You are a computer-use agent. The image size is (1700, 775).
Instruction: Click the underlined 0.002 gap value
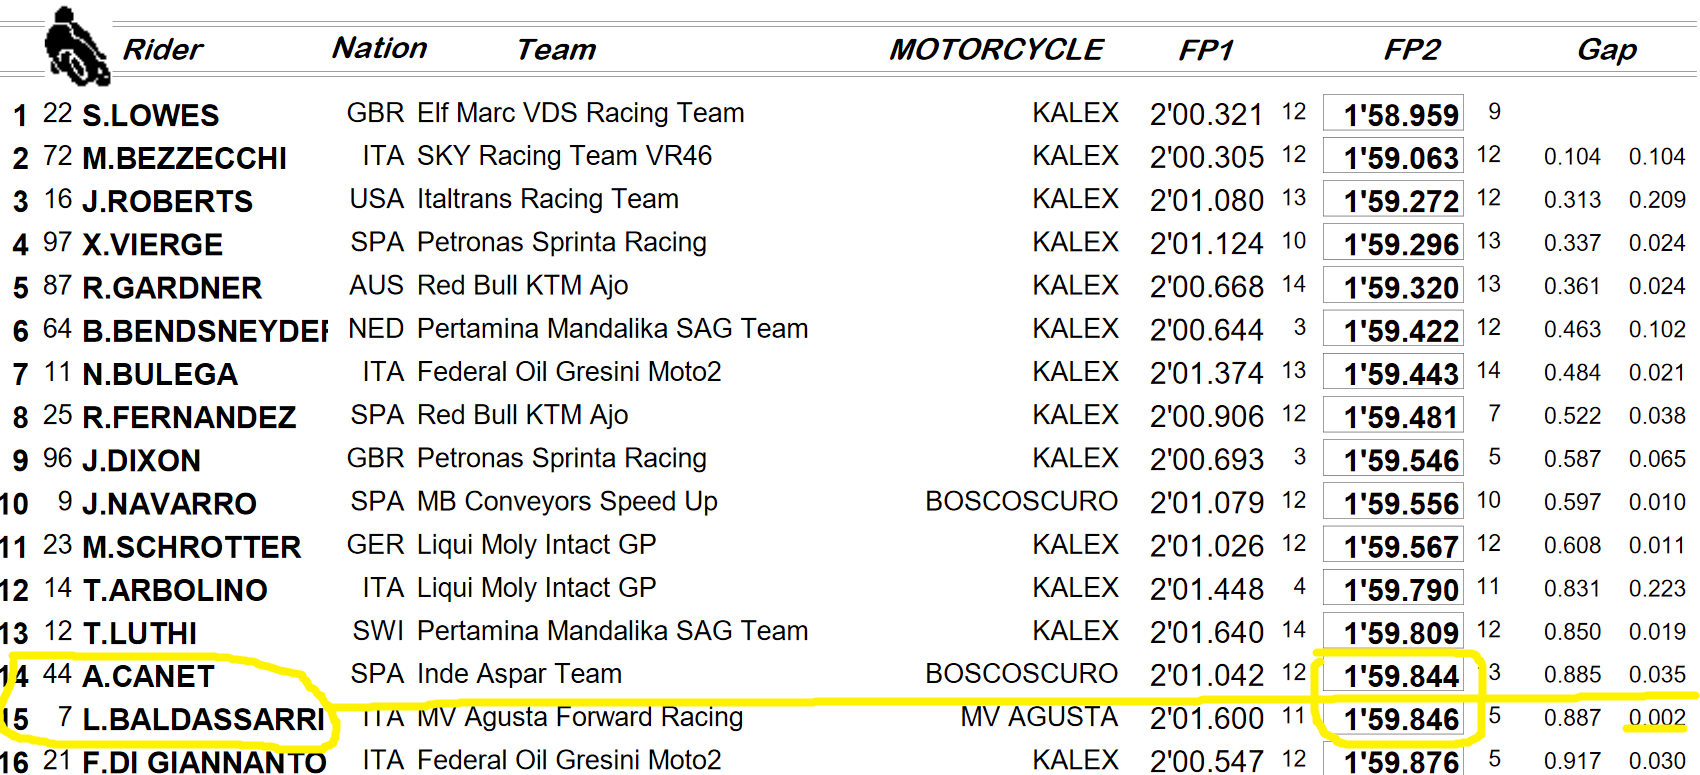(1656, 717)
